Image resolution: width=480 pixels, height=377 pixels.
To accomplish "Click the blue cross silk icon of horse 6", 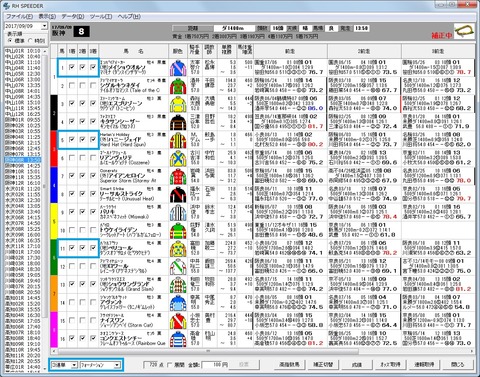I will coord(178,158).
